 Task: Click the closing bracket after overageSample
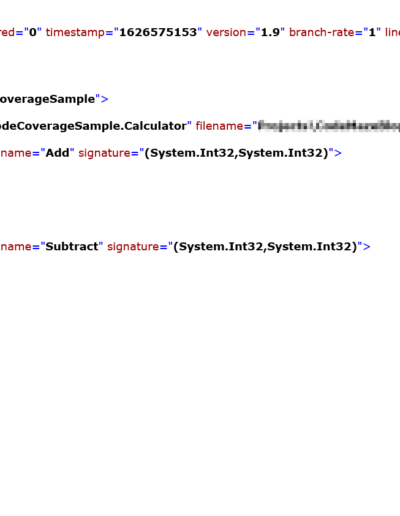[x=105, y=99]
